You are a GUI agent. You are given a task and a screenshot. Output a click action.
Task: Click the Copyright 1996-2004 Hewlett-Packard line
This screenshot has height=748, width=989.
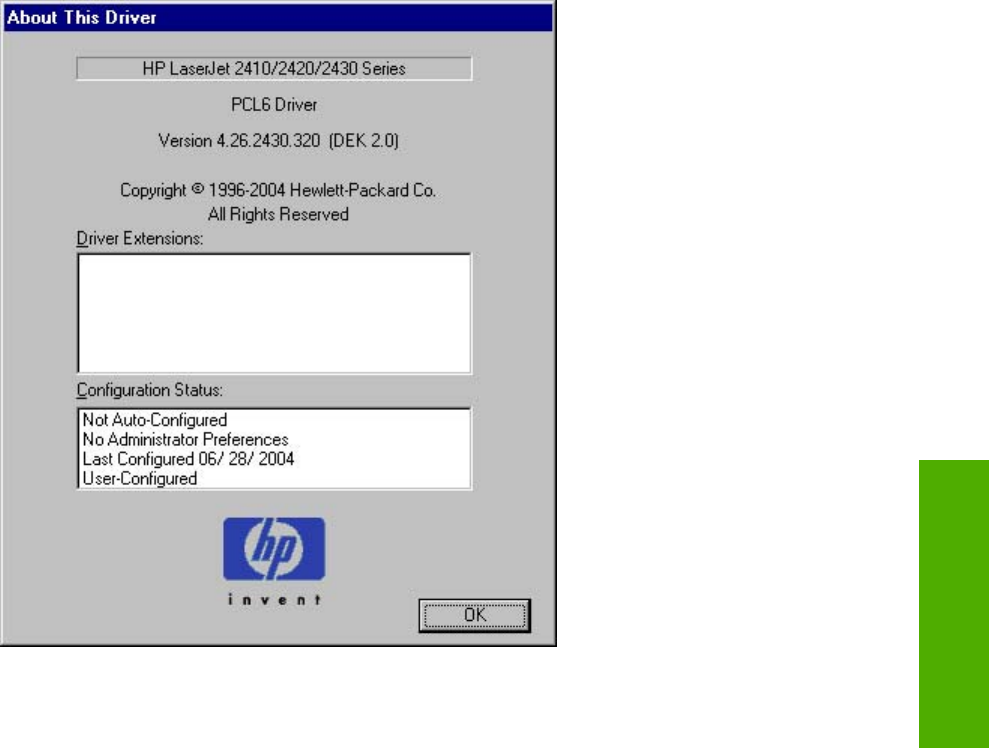(278, 190)
